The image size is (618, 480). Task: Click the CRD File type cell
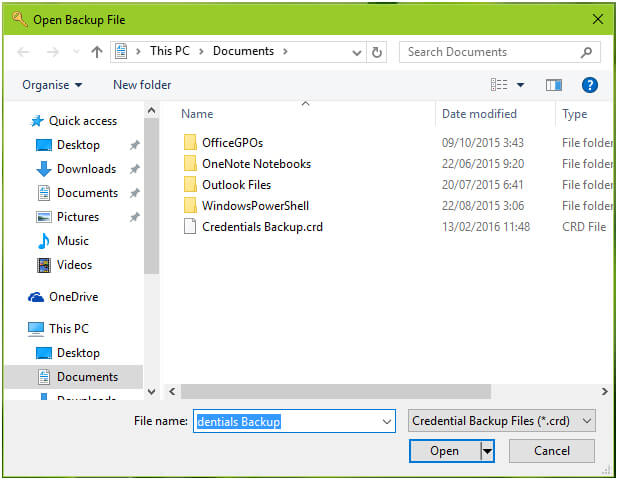coord(584,227)
